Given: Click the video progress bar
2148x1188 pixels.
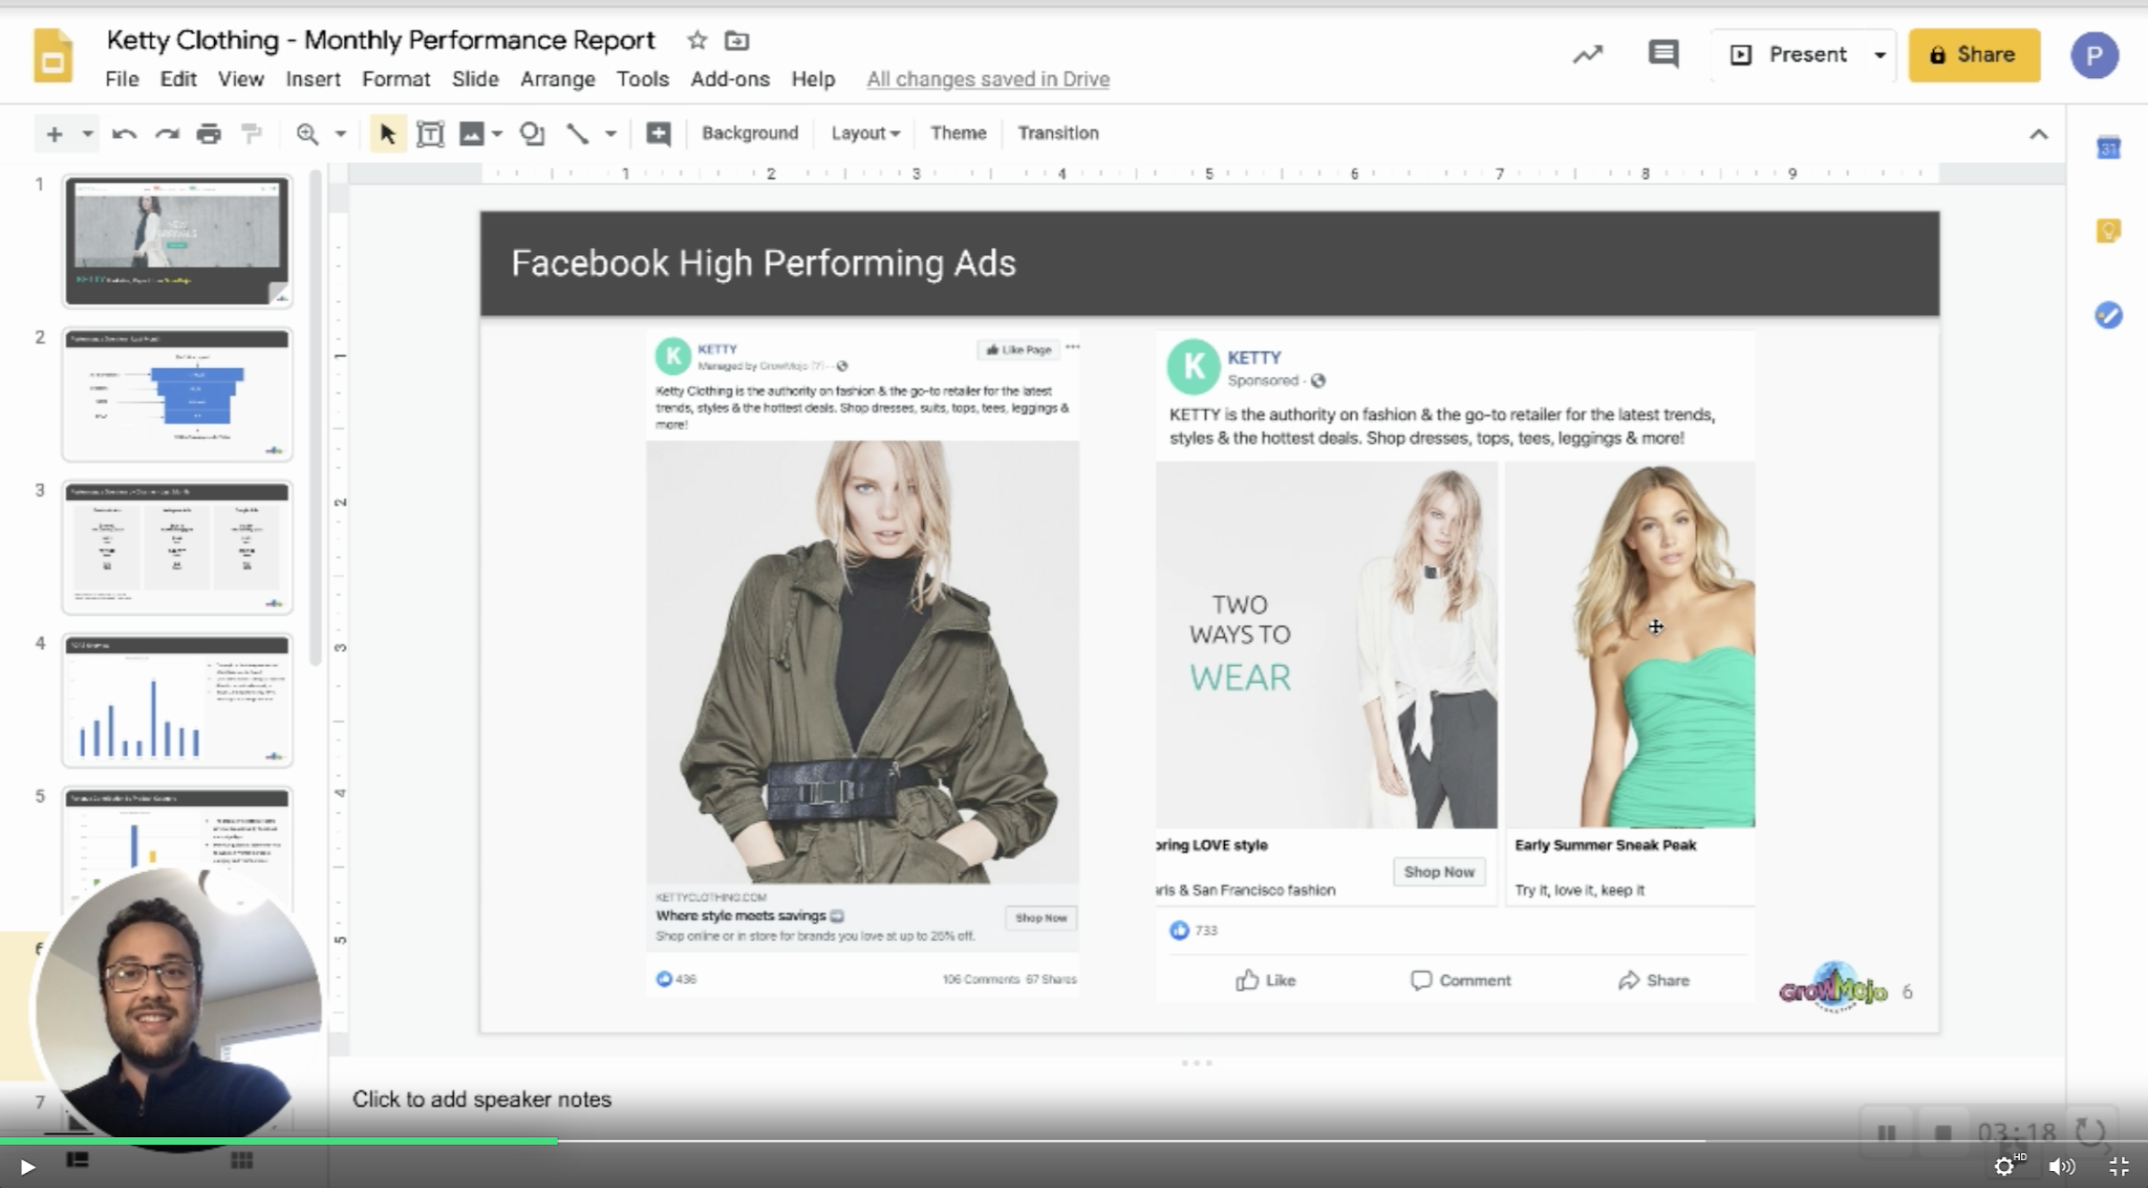Looking at the screenshot, I should (x=1074, y=1140).
